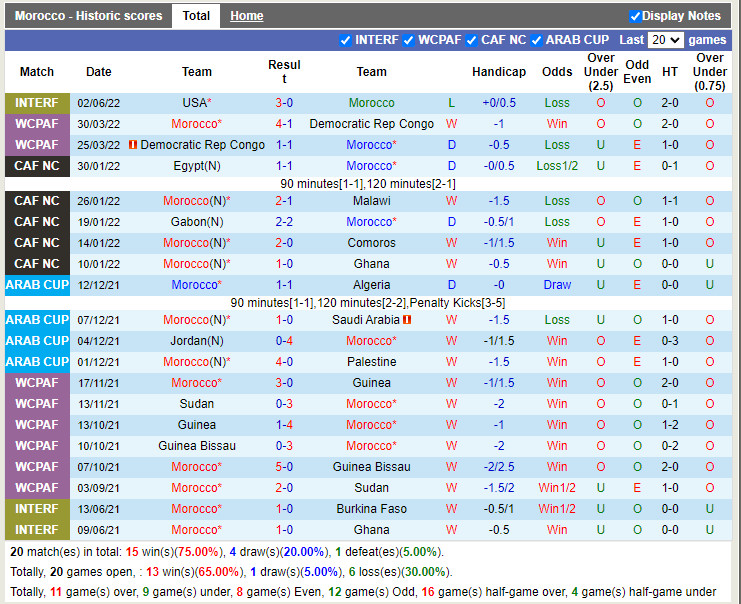Select the Palestine team link
This screenshot has height=604, width=741.
coord(371,362)
